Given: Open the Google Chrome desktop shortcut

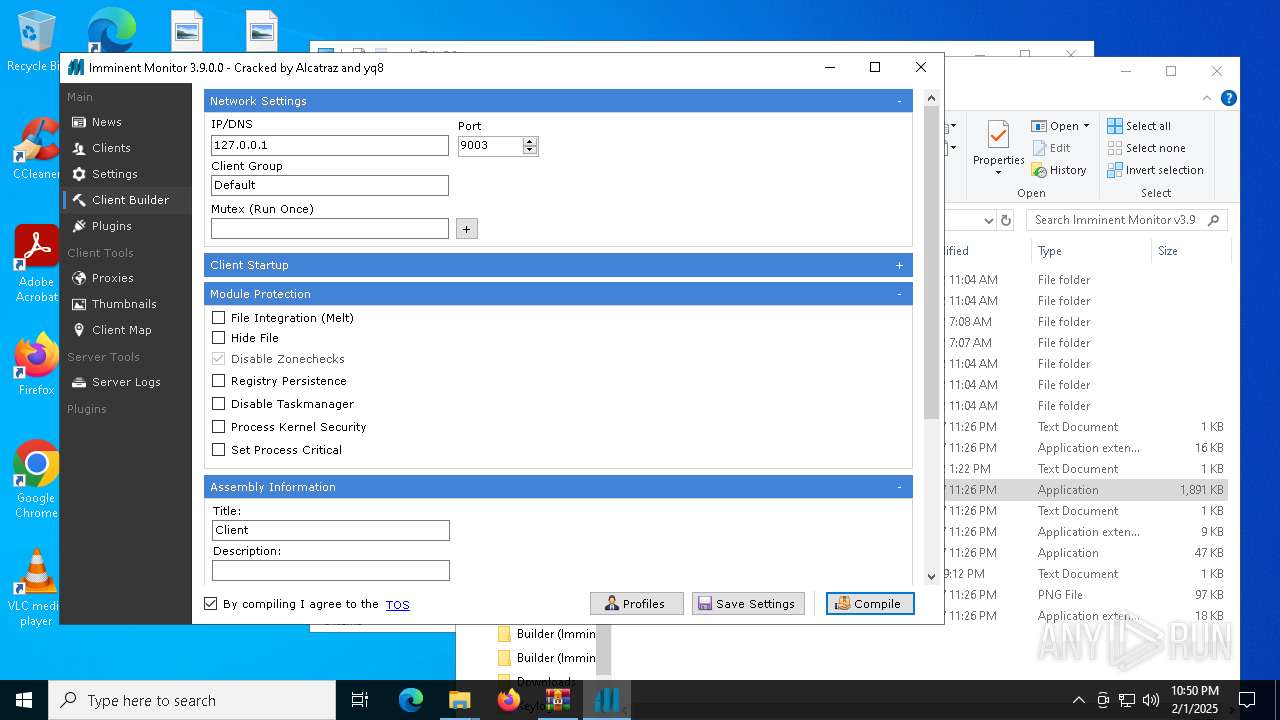Looking at the screenshot, I should coord(36,480).
